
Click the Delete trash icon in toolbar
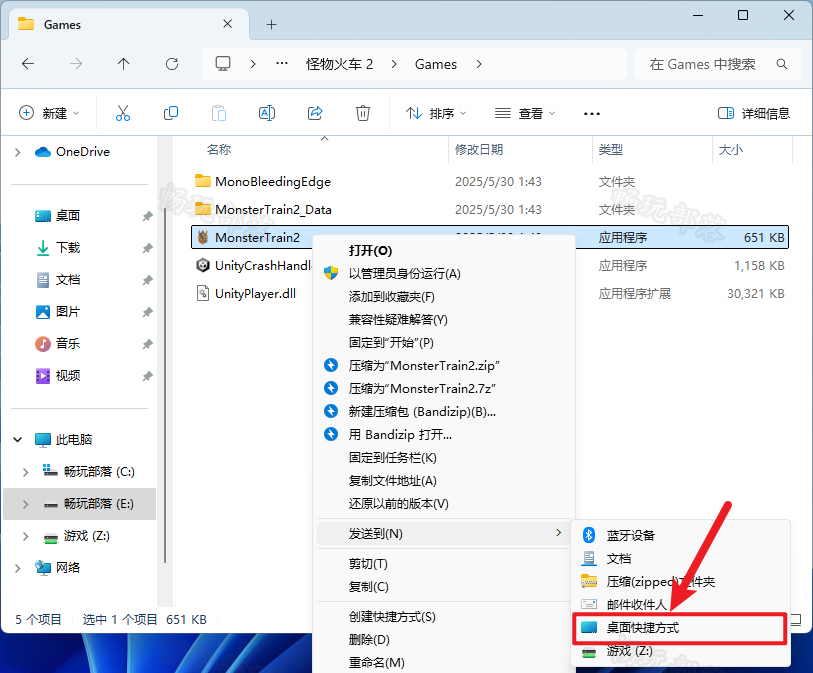[362, 113]
